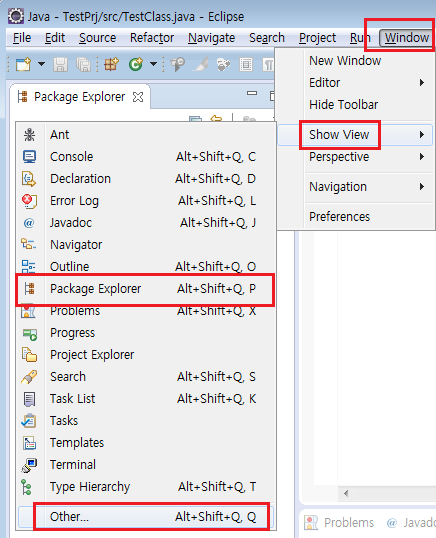Open the Console view

(146, 157)
